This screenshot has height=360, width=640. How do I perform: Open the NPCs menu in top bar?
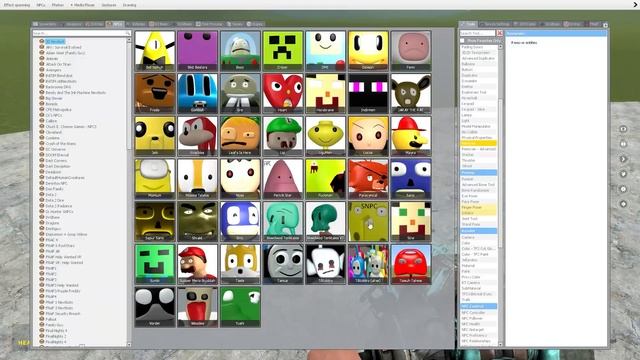[41, 5]
